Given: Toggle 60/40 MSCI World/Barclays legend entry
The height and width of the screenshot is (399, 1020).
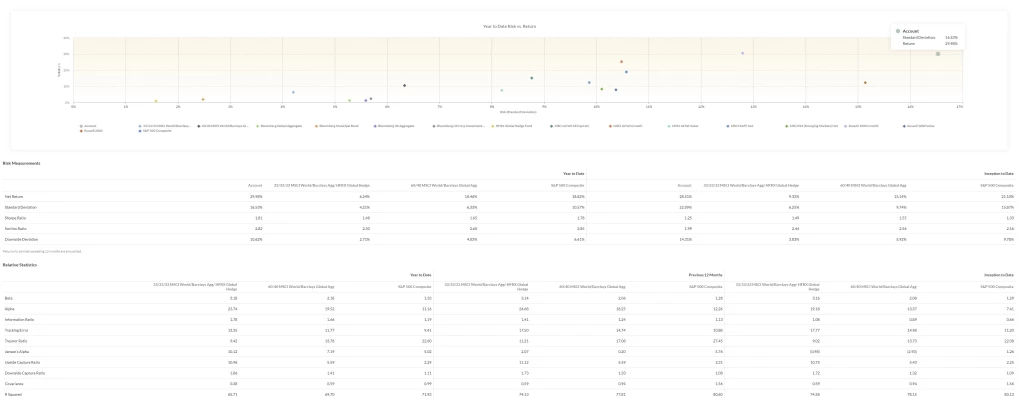Looking at the screenshot, I should click(223, 126).
